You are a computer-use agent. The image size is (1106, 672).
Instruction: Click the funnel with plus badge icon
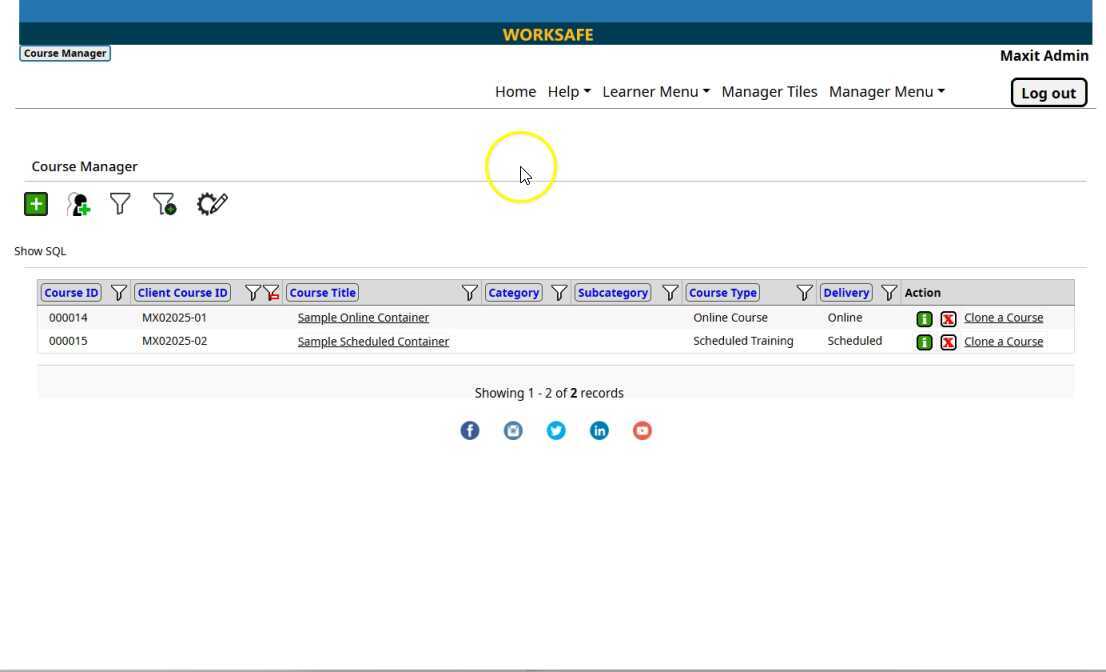(x=164, y=204)
